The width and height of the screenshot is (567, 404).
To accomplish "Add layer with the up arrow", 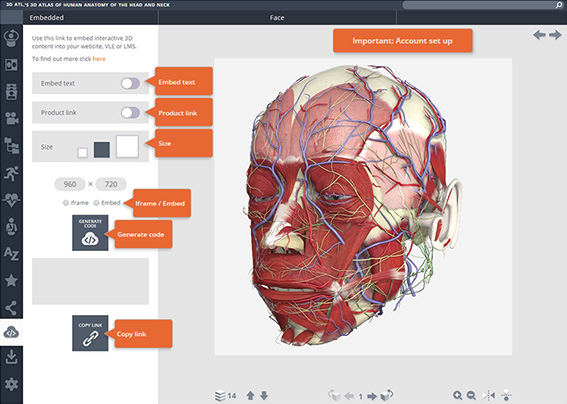I will pyautogui.click(x=250, y=395).
